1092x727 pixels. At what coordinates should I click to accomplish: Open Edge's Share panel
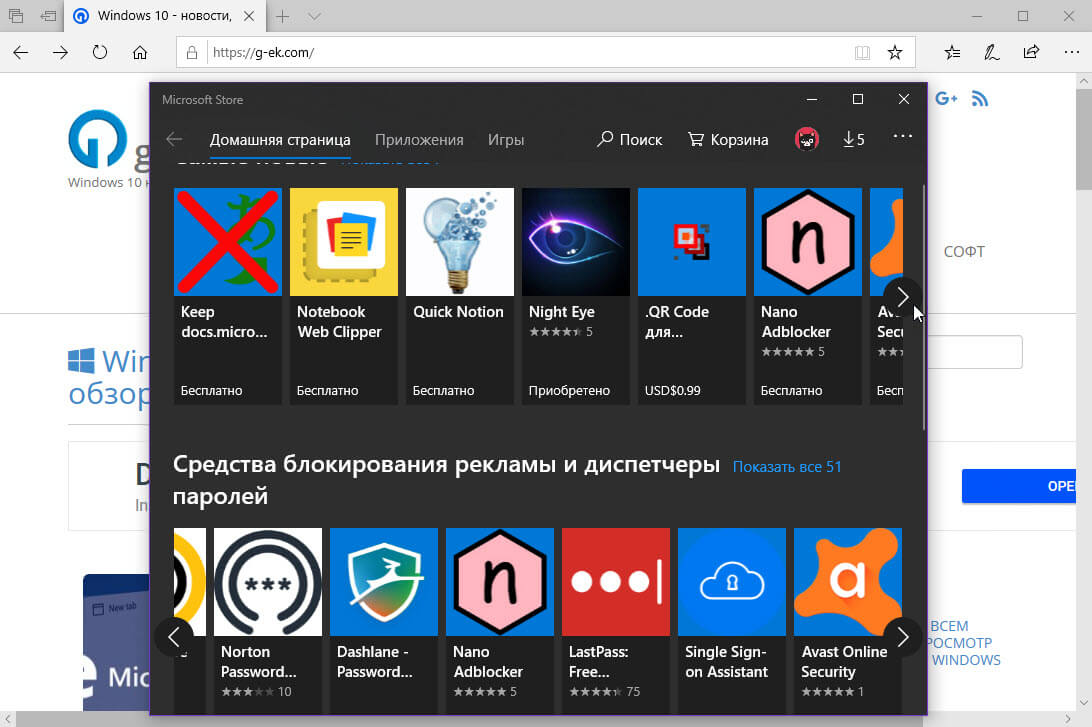coord(1030,52)
